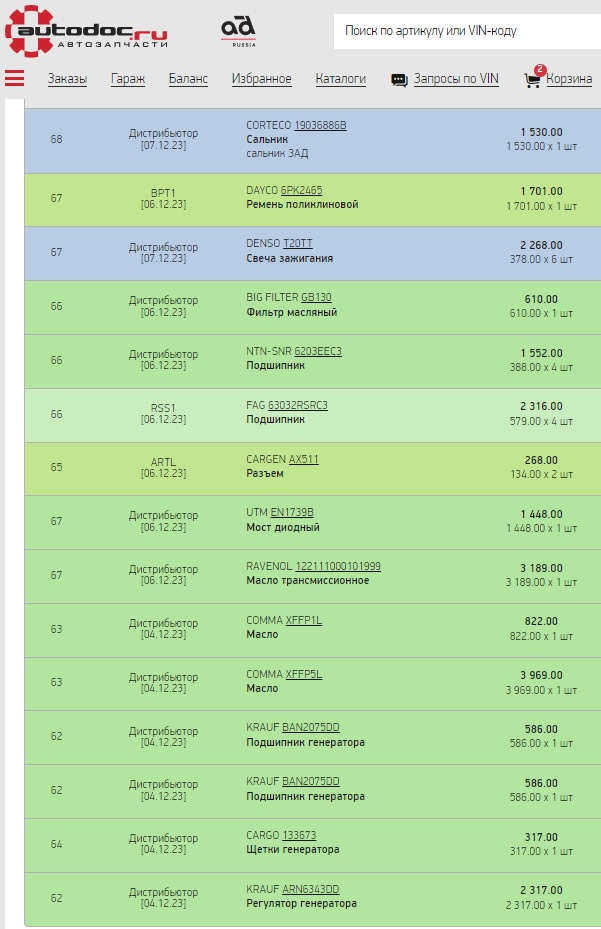The height and width of the screenshot is (929, 601).
Task: Click price 1 701.00 in DAYCO row
Action: (541, 191)
